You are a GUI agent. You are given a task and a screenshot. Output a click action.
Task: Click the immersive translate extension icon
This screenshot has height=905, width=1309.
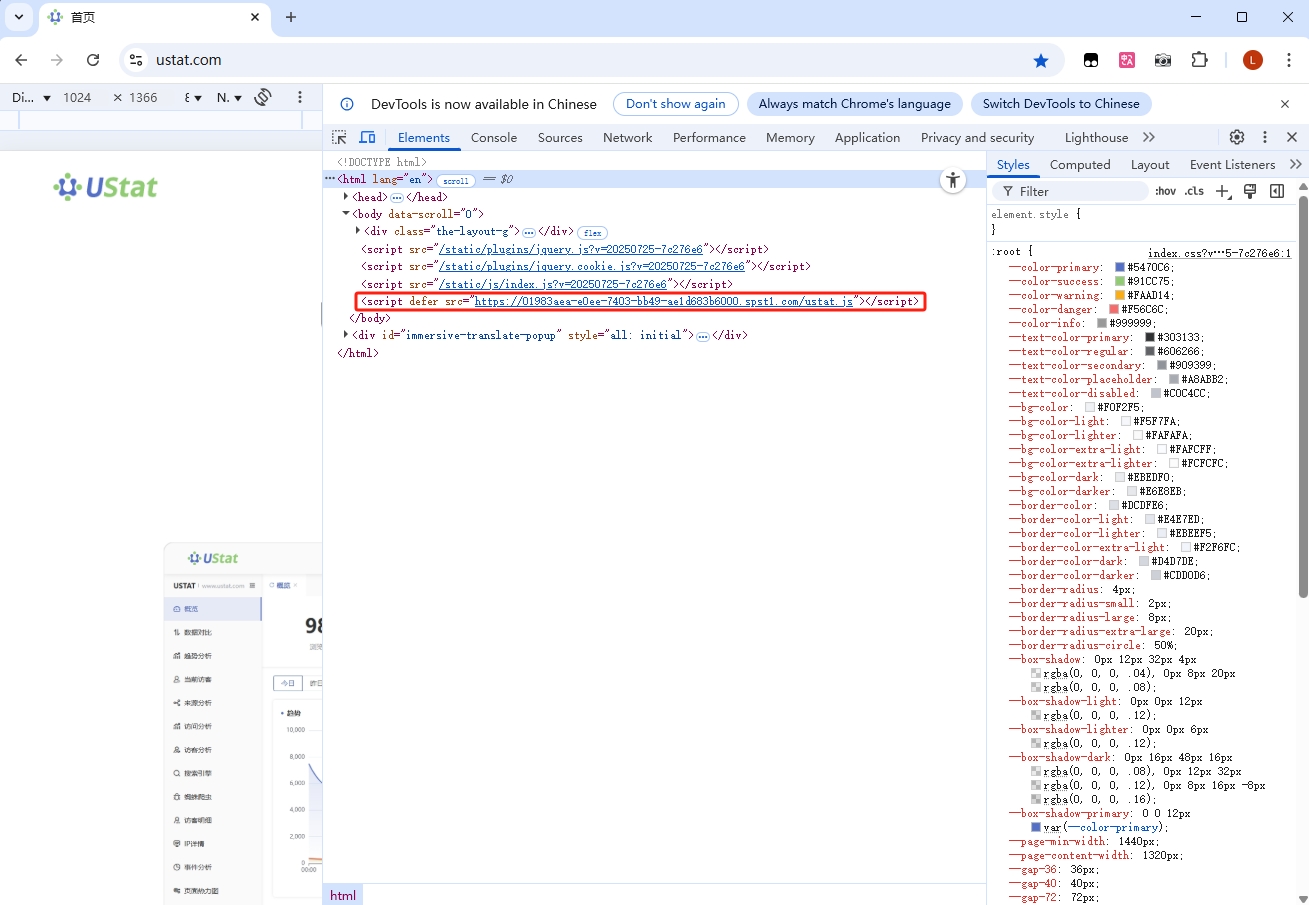(x=1127, y=60)
